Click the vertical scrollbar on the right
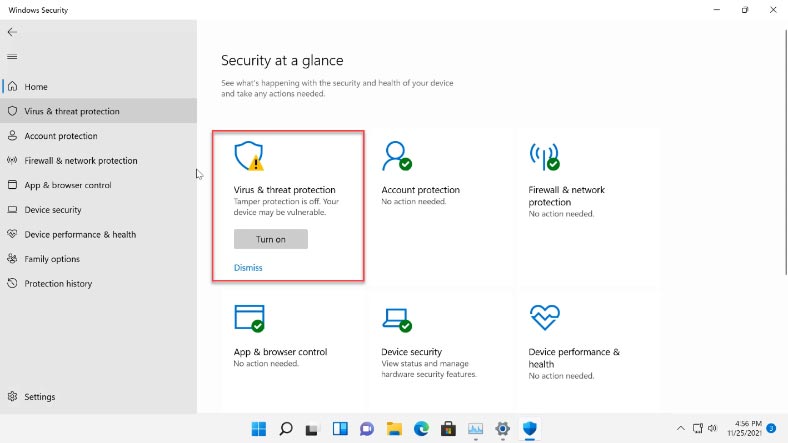Screen dimensions: 788x443 786,152
